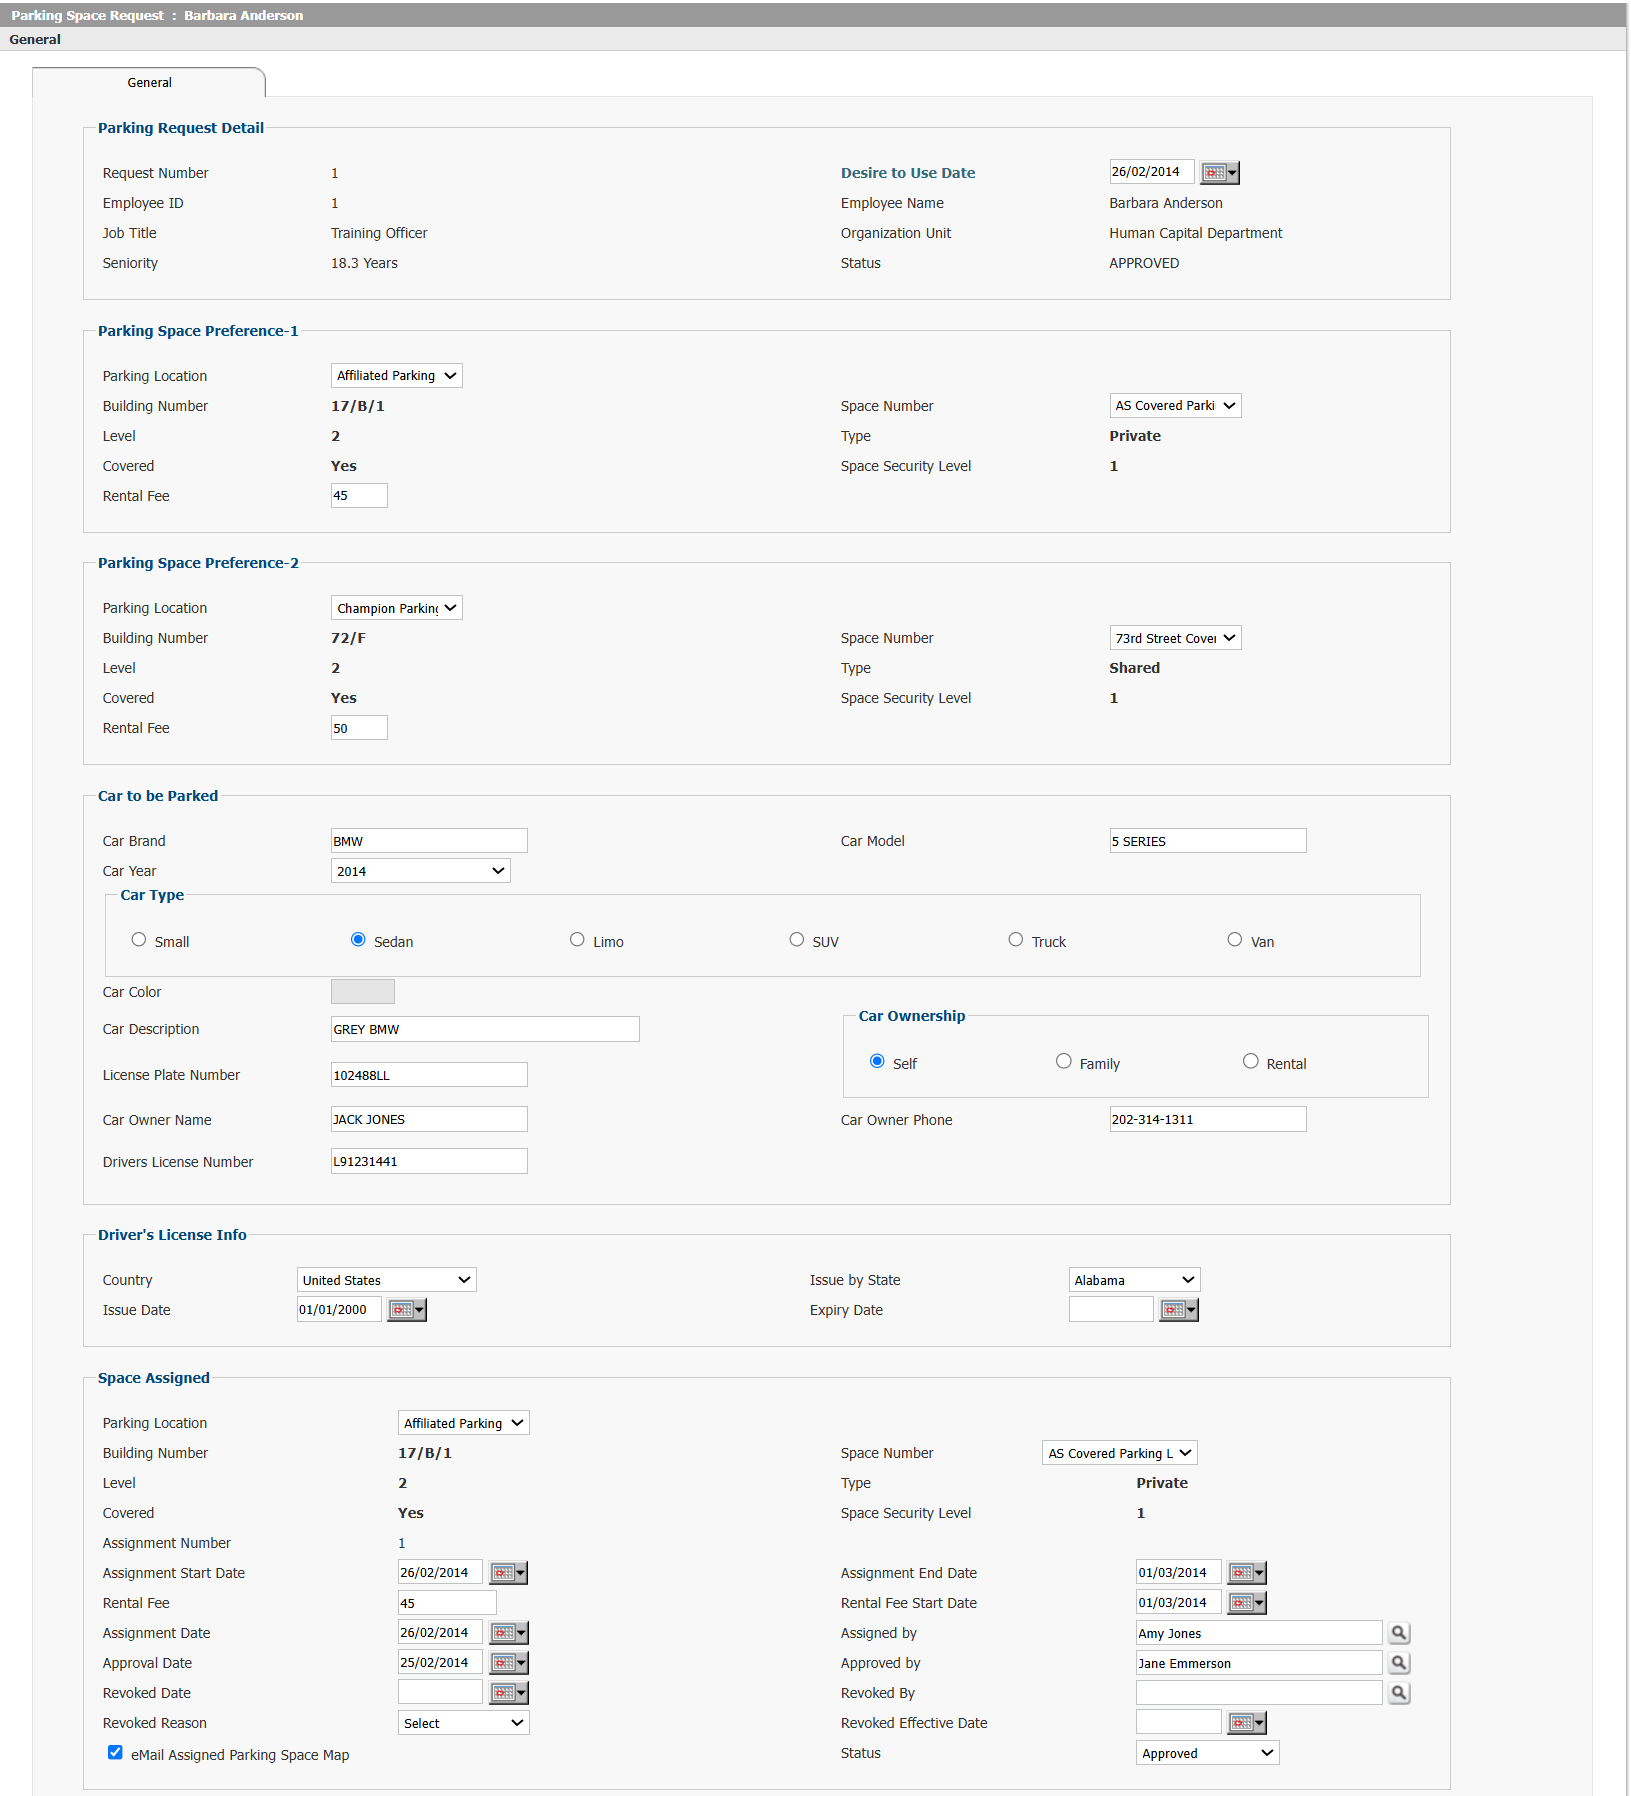Pick the Car Color swatch
This screenshot has width=1631, height=1796.
point(363,992)
